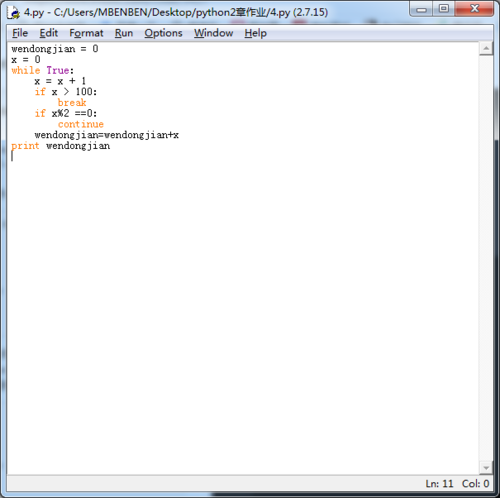This screenshot has height=498, width=500.
Task: Click the line 'x = x + 1'
Action: click(60, 81)
